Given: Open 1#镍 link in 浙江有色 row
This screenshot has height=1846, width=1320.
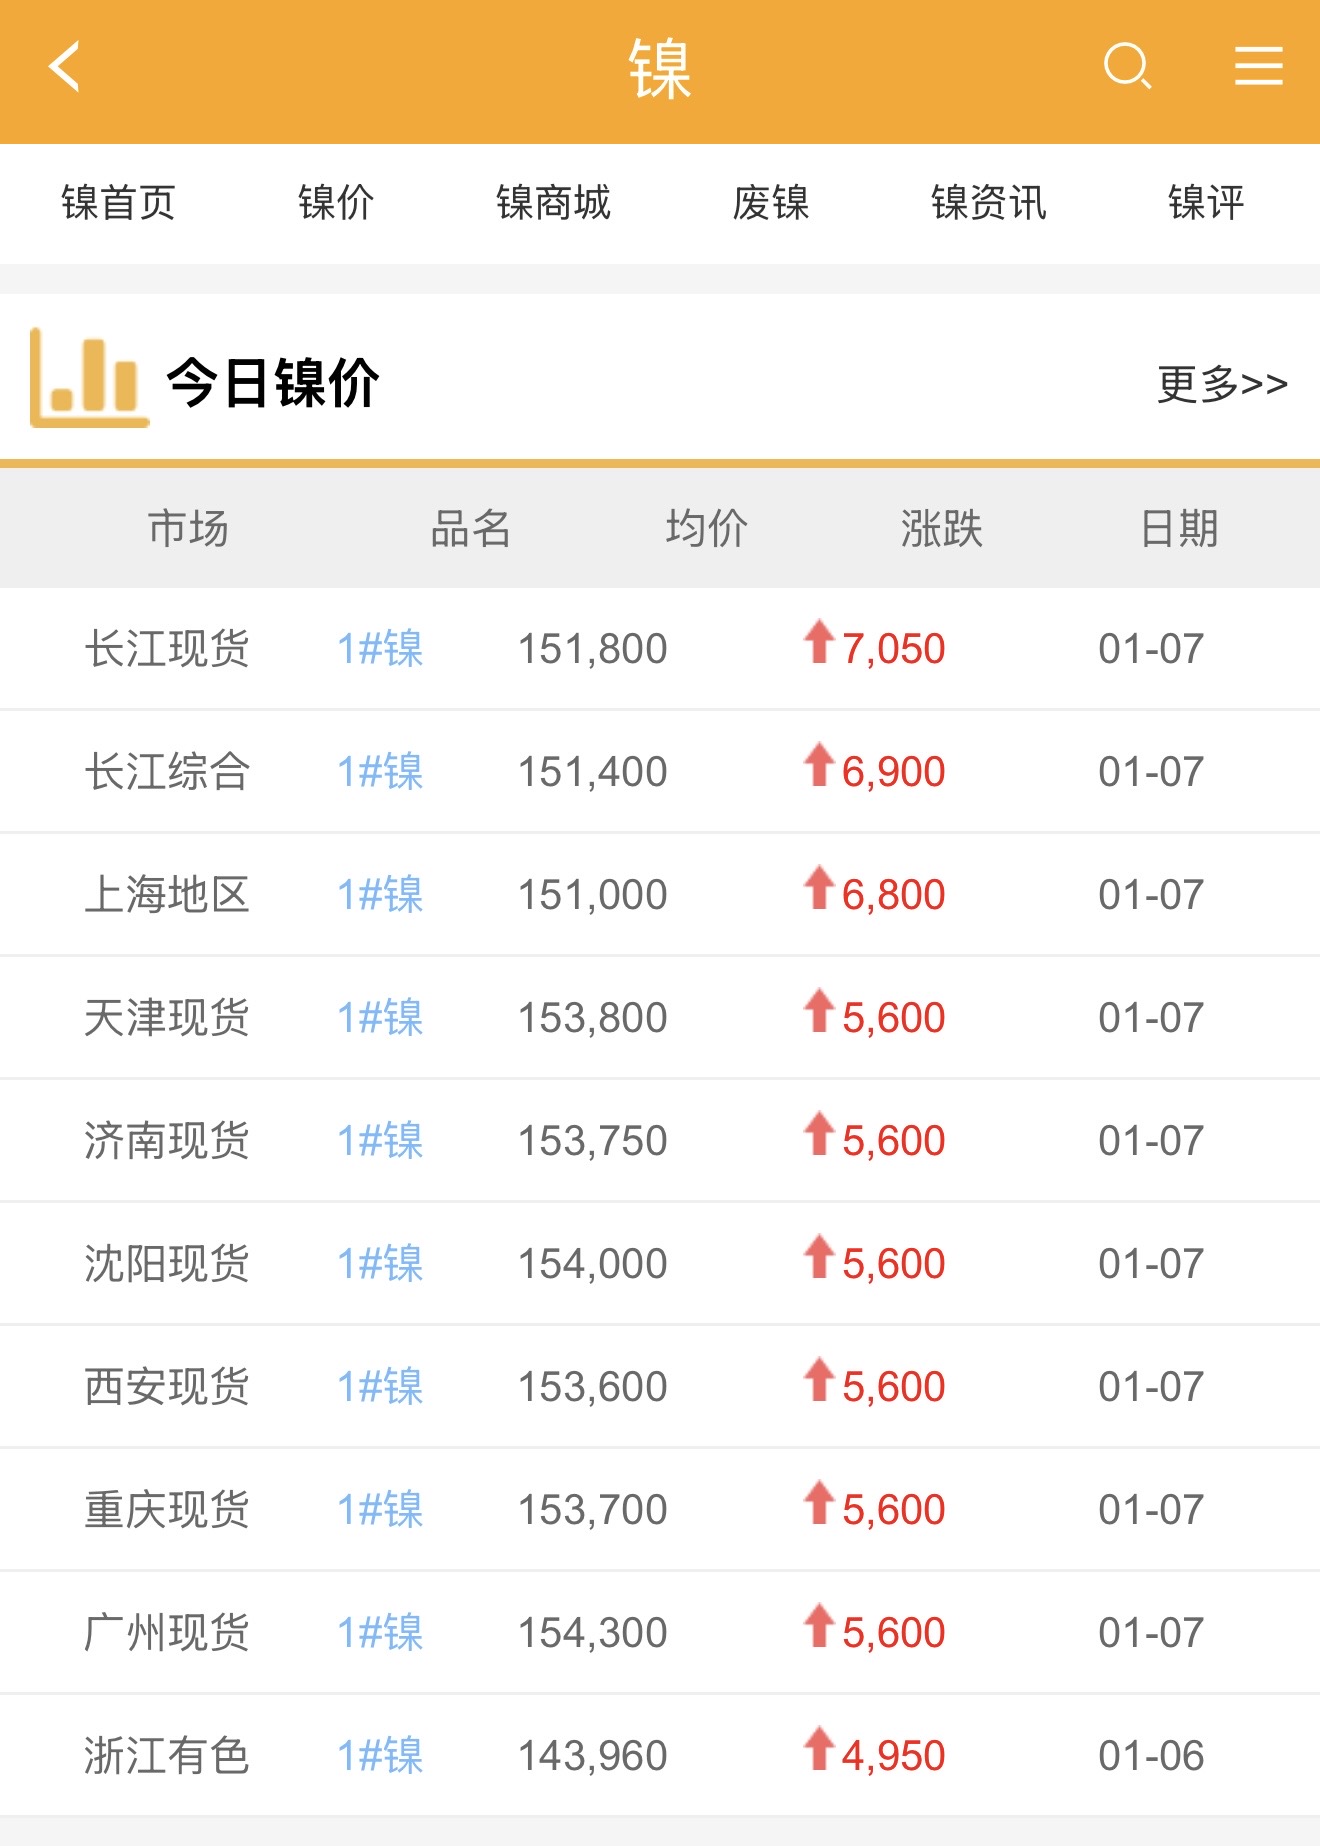Looking at the screenshot, I should point(380,1756).
